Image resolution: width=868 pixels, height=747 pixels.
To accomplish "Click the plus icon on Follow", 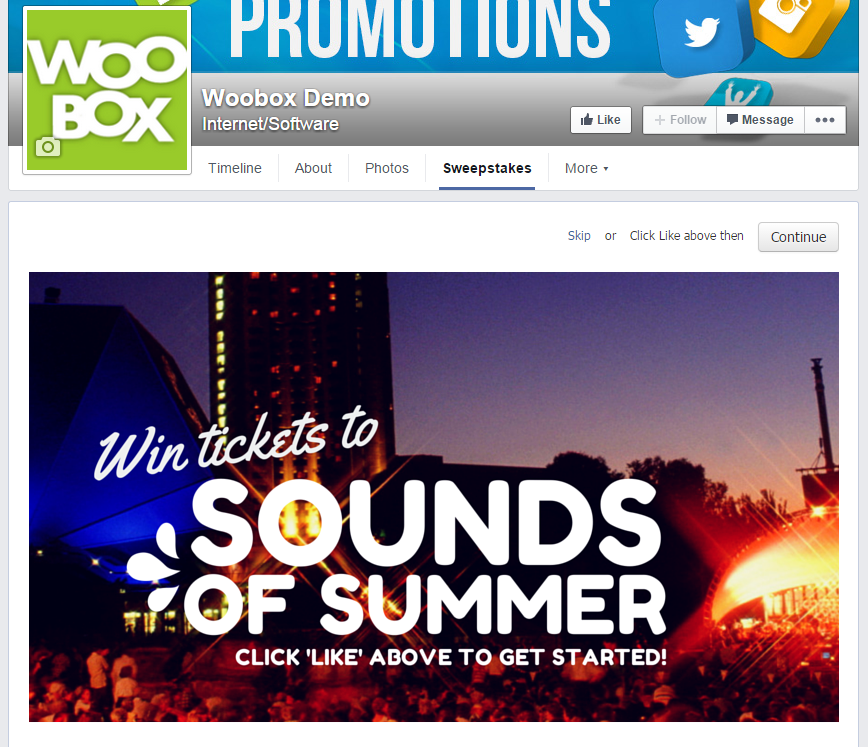I will click(659, 120).
